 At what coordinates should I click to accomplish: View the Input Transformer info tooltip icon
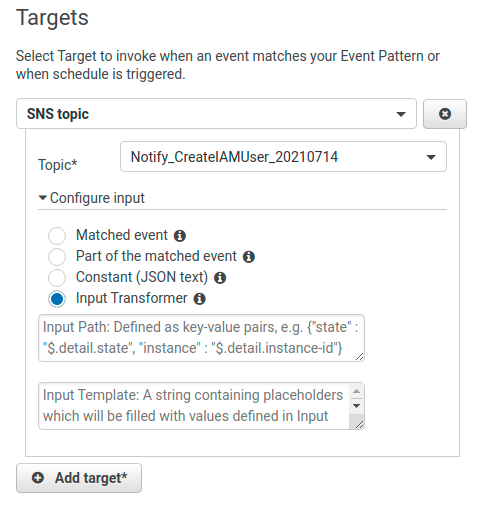[x=200, y=299]
